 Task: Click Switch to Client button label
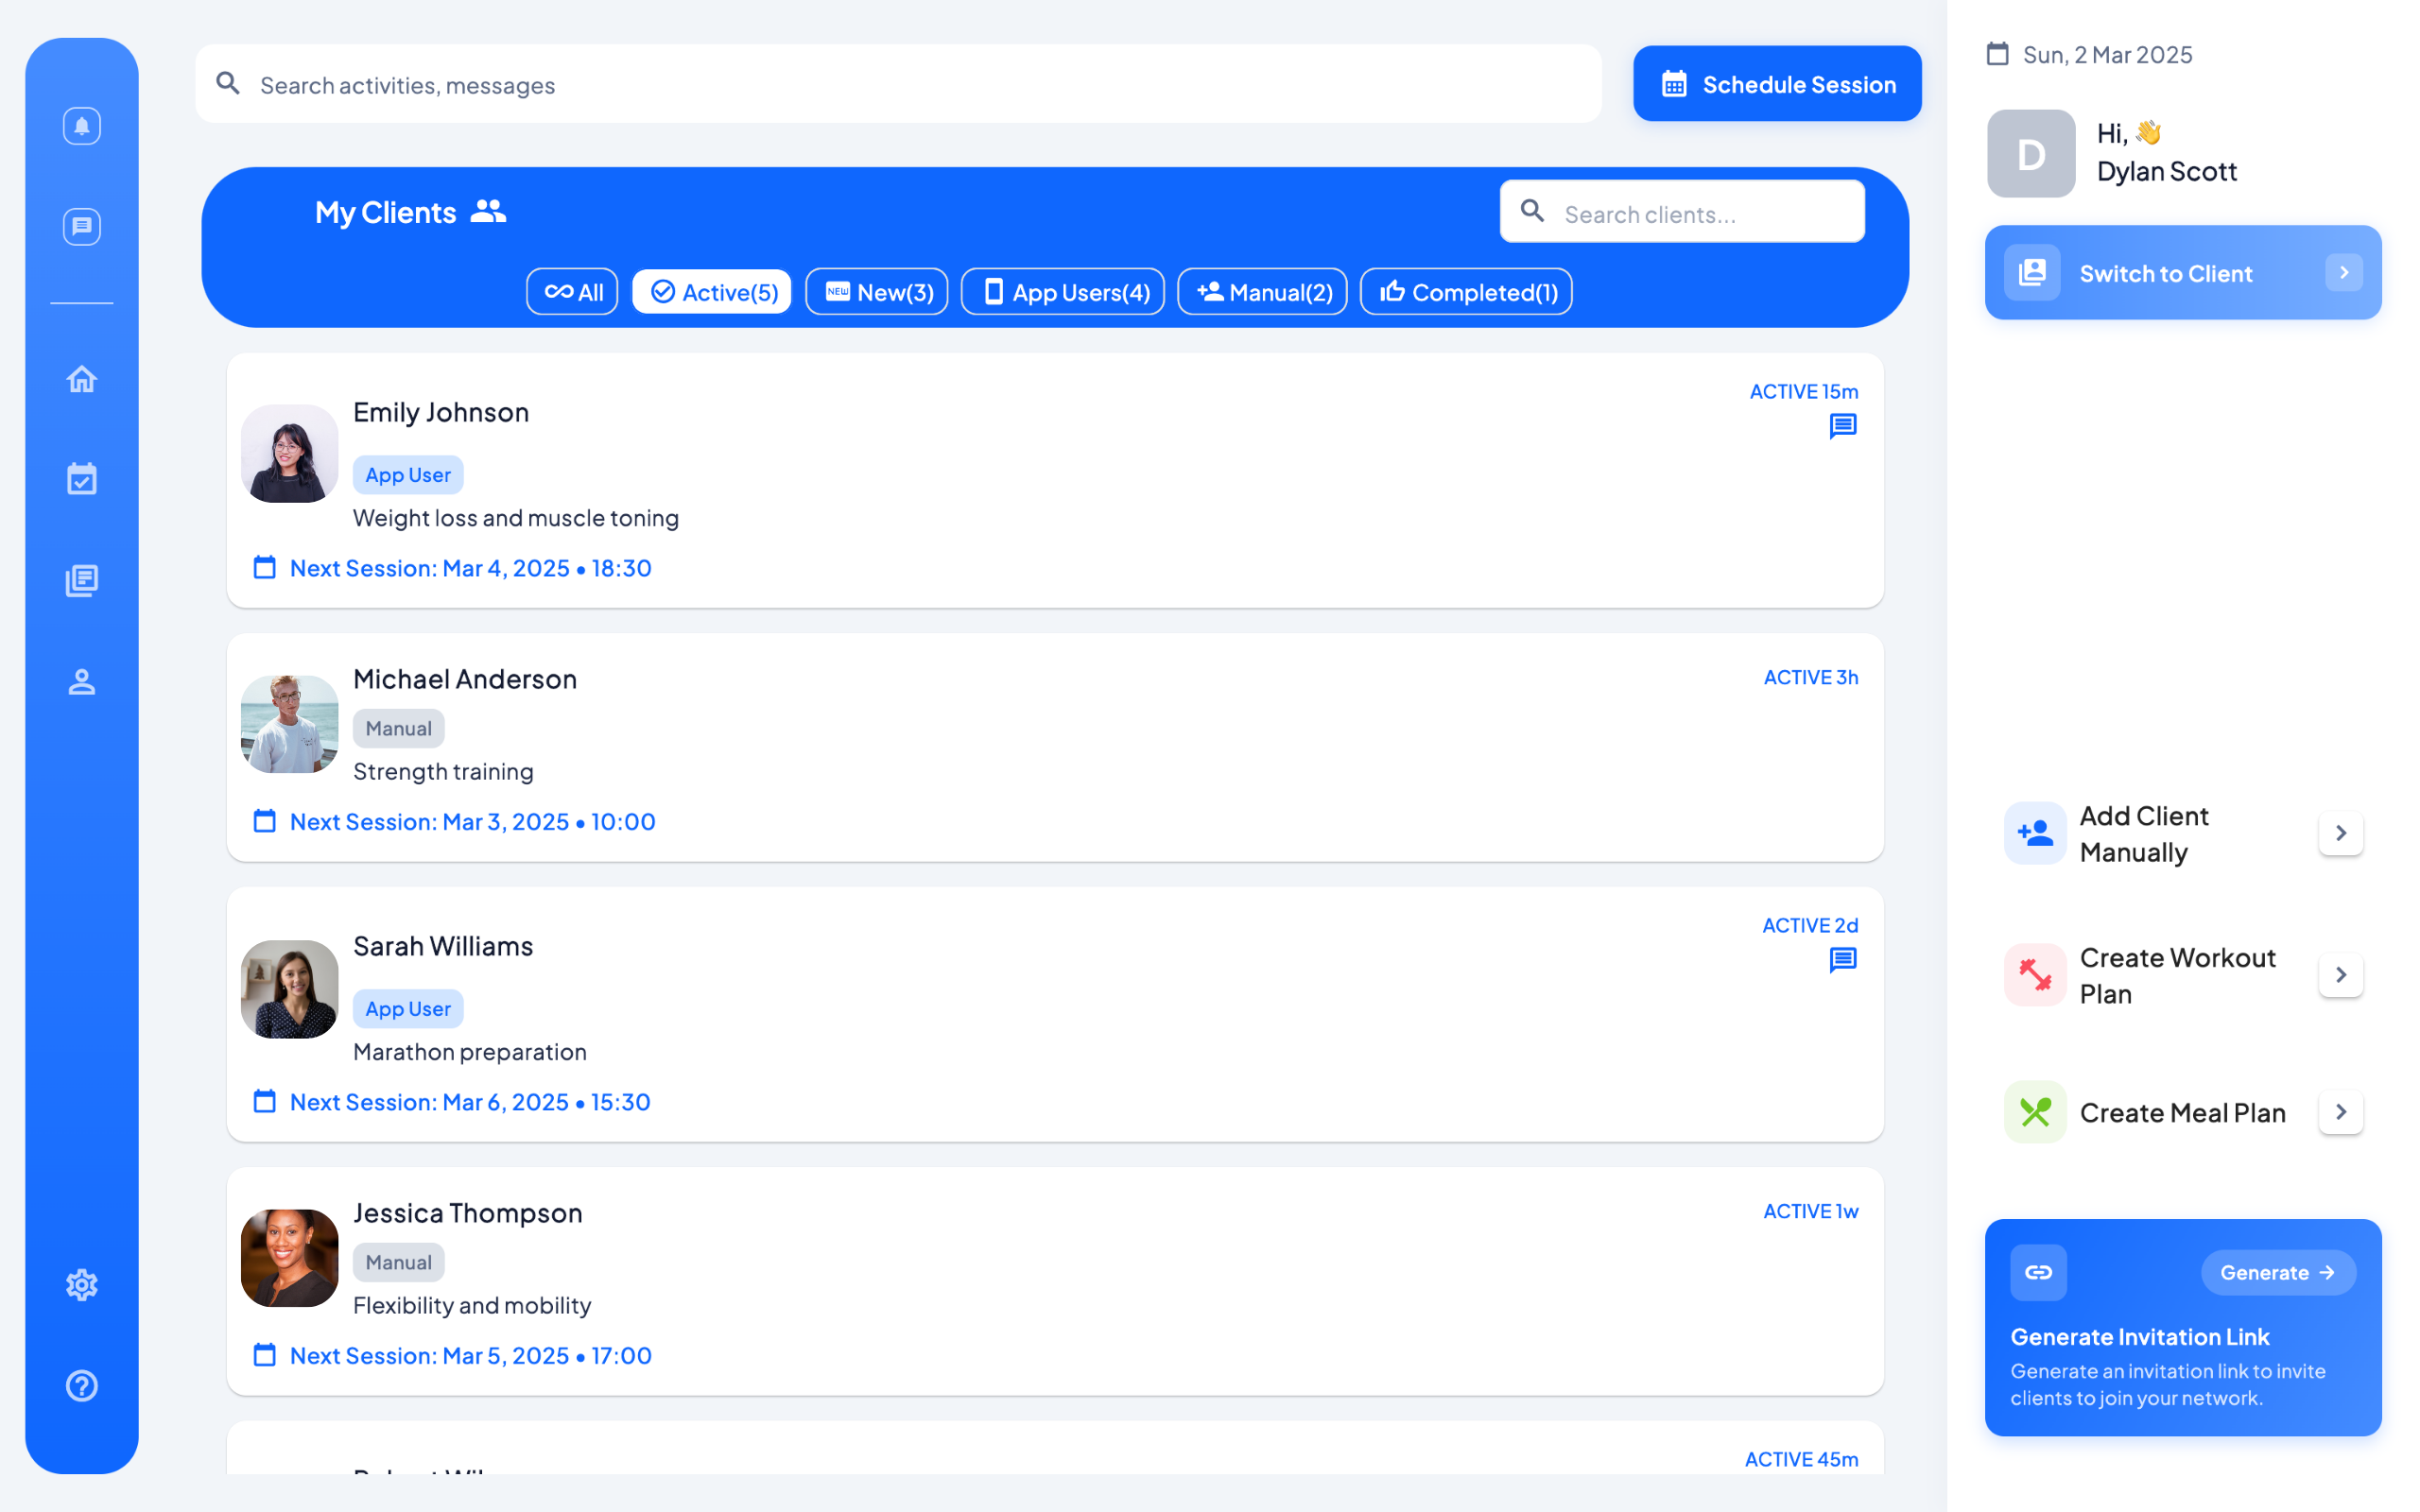click(x=2166, y=274)
